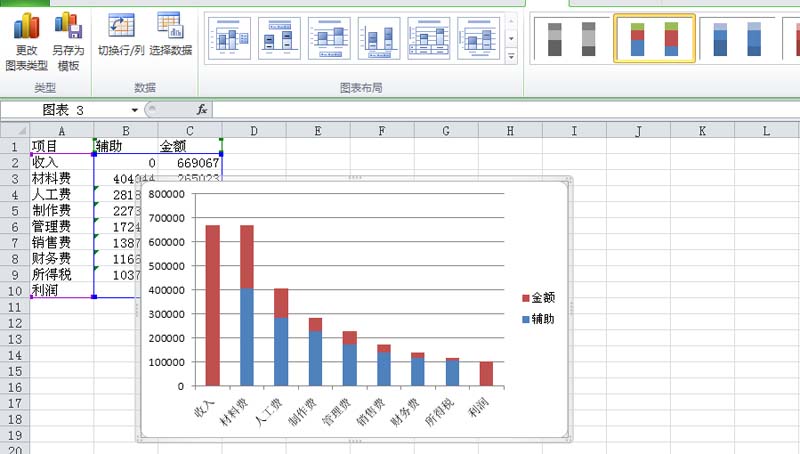Image resolution: width=800 pixels, height=454 pixels.
Task: Select 金额 legend entry in chart
Action: (538, 297)
